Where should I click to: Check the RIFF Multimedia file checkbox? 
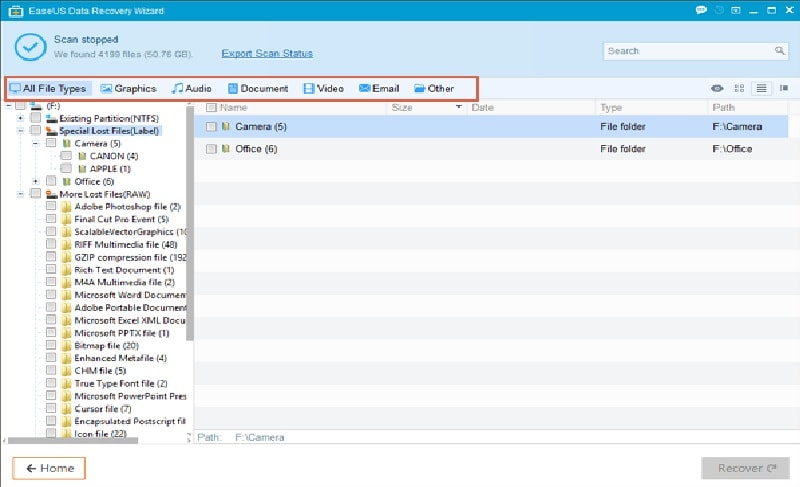click(51, 244)
